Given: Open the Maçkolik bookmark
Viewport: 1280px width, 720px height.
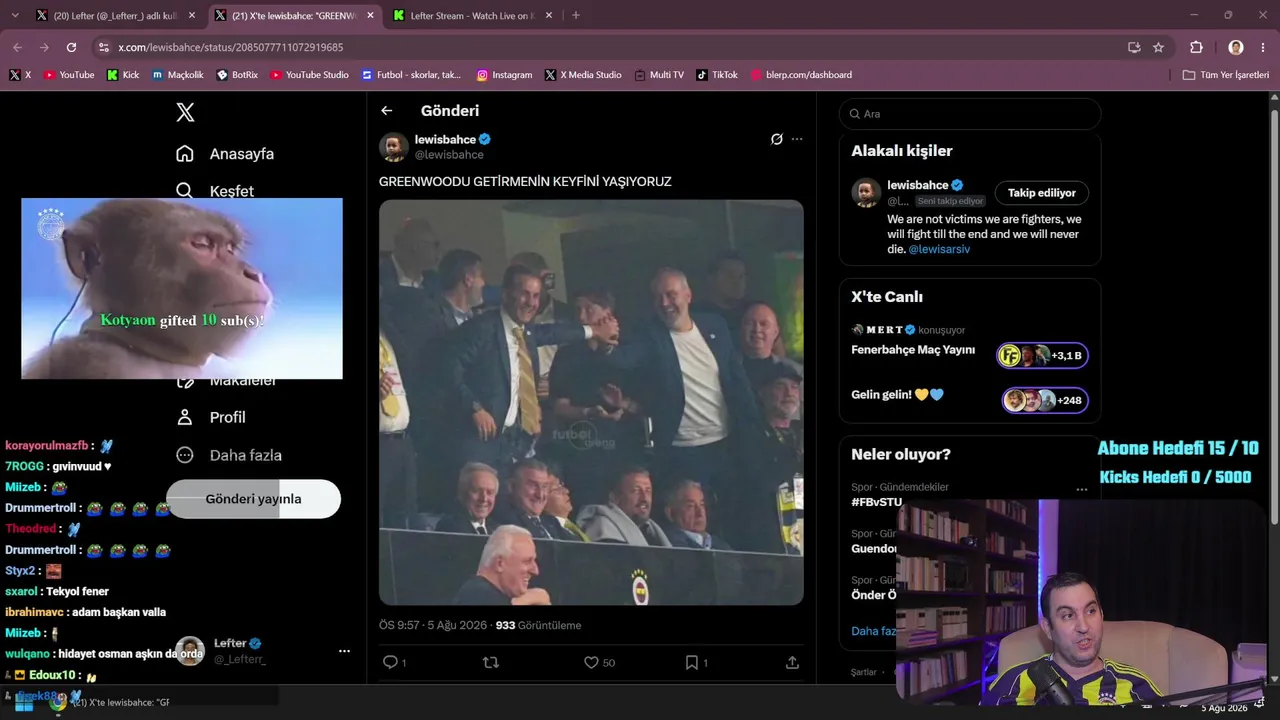Looking at the screenshot, I should point(178,75).
